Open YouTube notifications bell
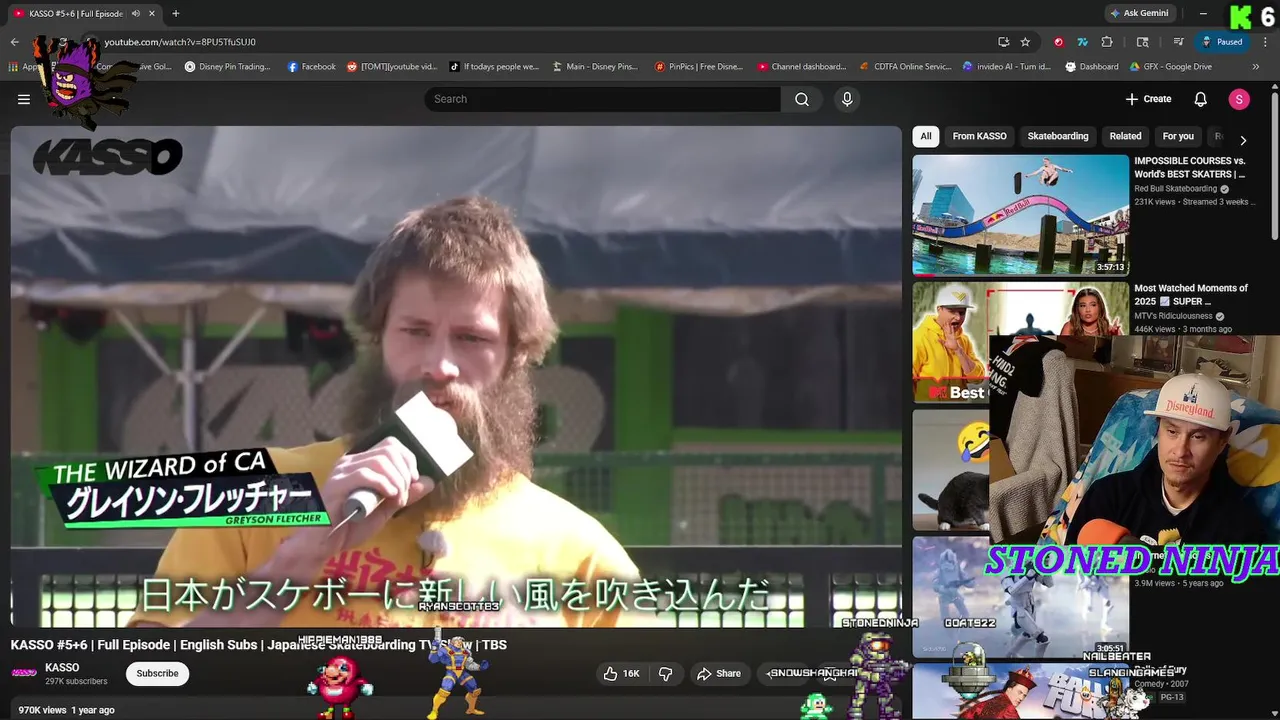This screenshot has width=1280, height=720. point(1201,99)
